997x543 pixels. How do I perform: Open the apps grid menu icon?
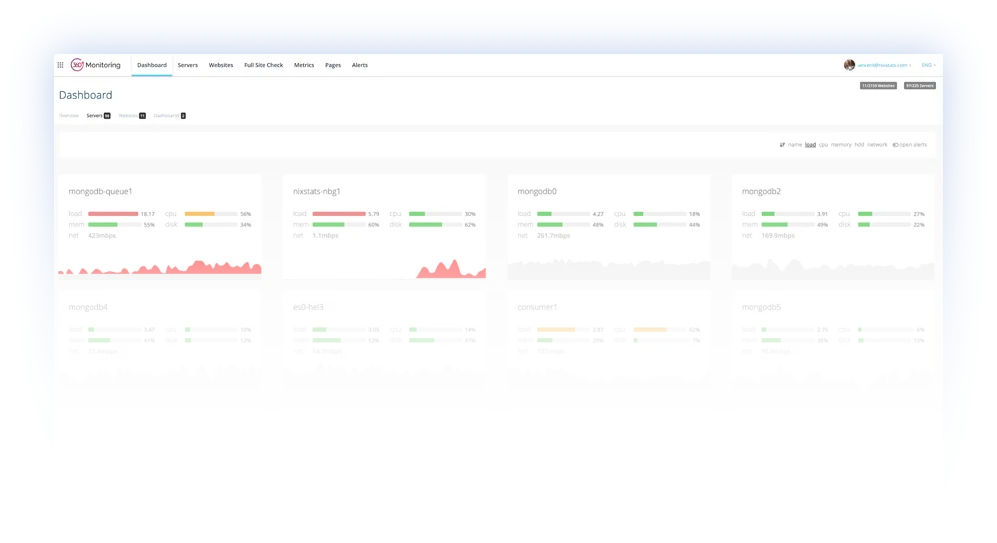click(60, 65)
